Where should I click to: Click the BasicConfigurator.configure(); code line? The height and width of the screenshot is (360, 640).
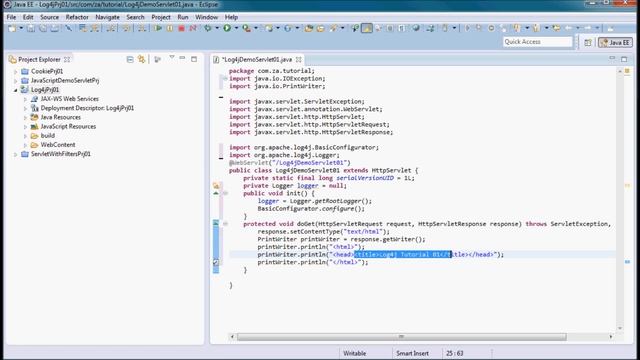(x=311, y=209)
